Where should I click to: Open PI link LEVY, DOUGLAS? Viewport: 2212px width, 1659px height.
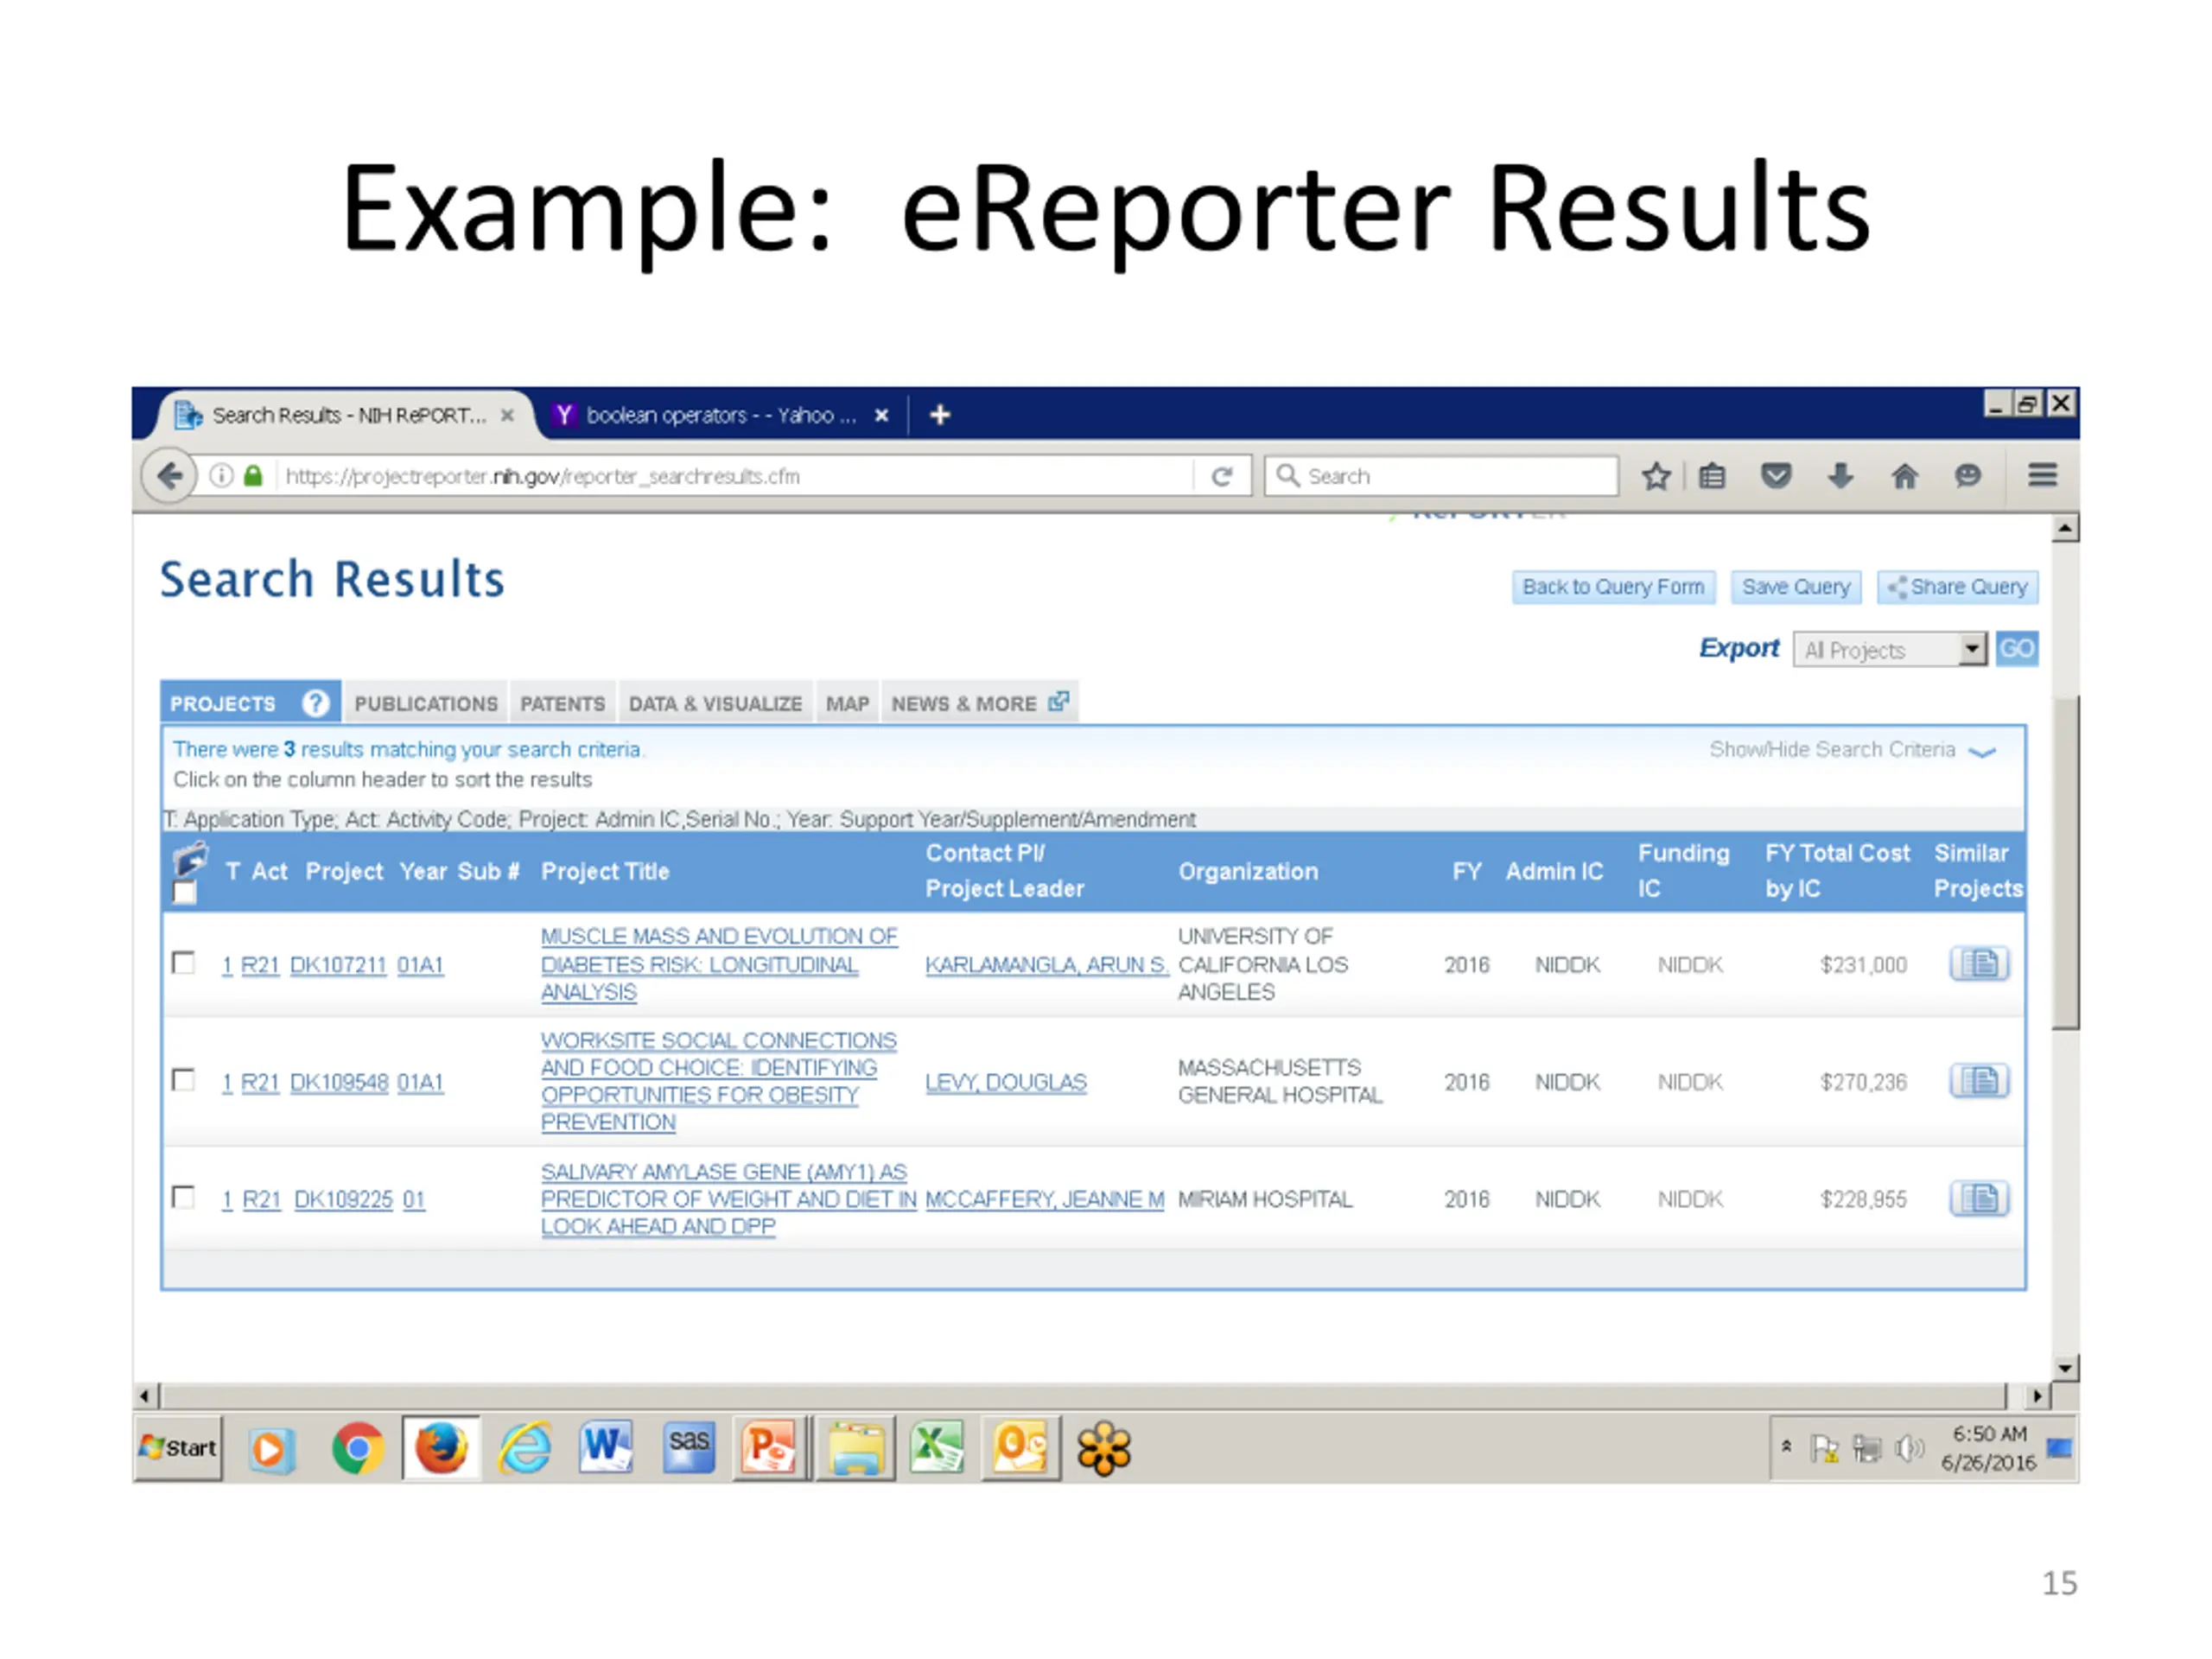pyautogui.click(x=1006, y=1082)
